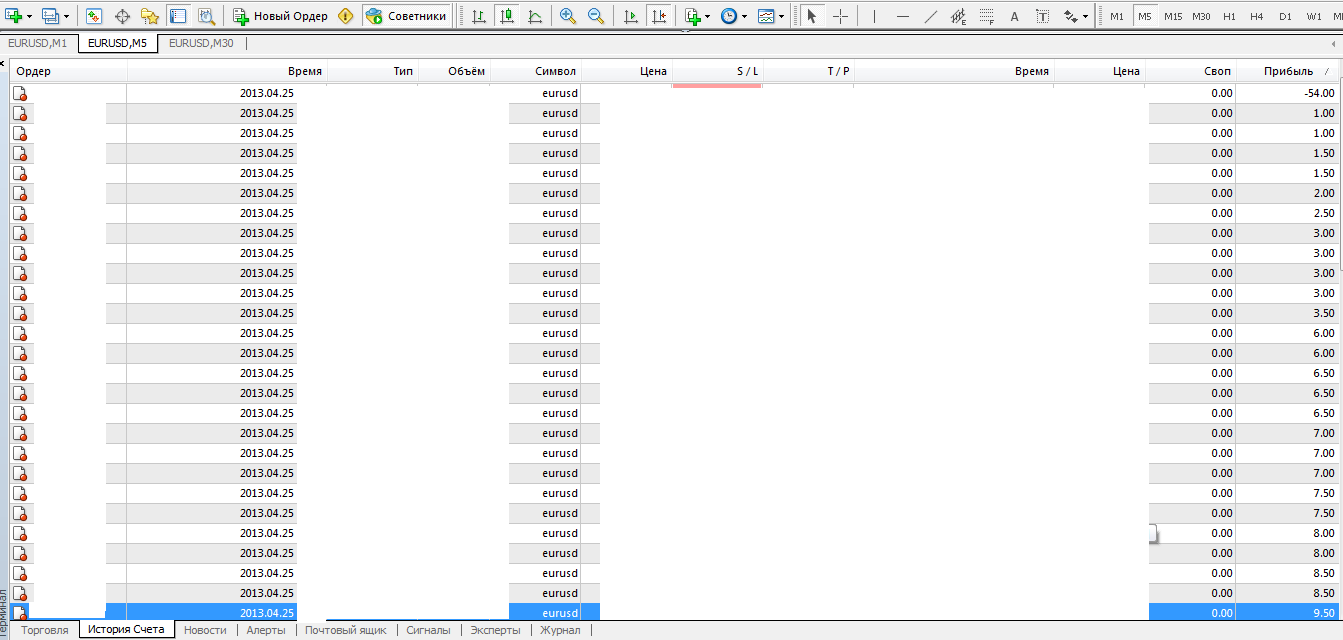The image size is (1343, 640).
Task: Sort by the Своп column header
Action: click(x=1191, y=71)
